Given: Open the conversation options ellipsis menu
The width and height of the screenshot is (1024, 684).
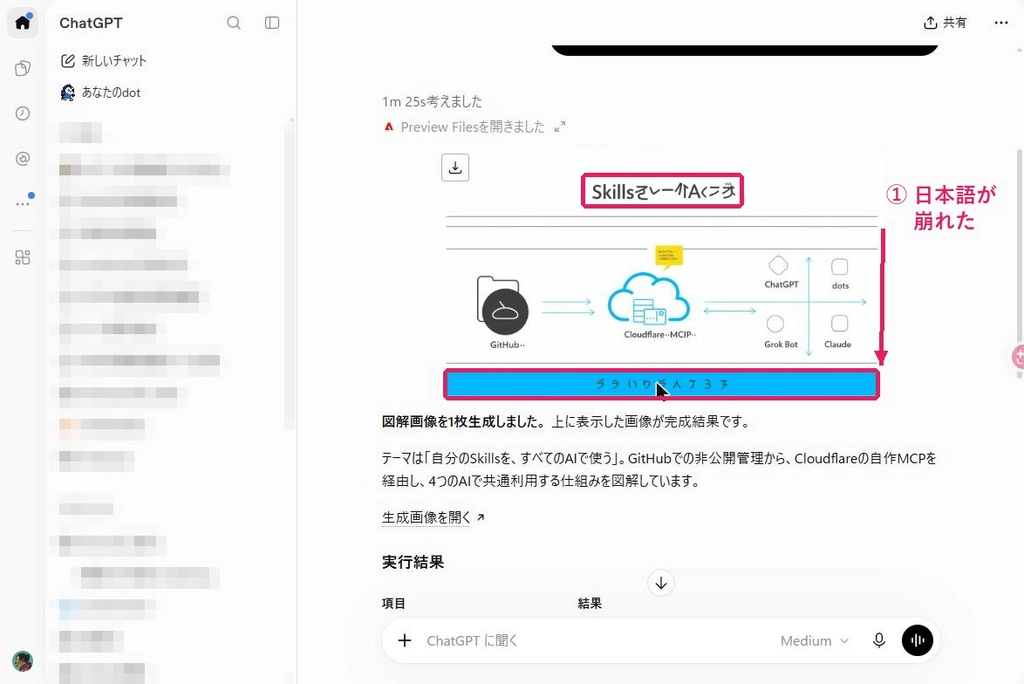Looking at the screenshot, I should point(1001,23).
